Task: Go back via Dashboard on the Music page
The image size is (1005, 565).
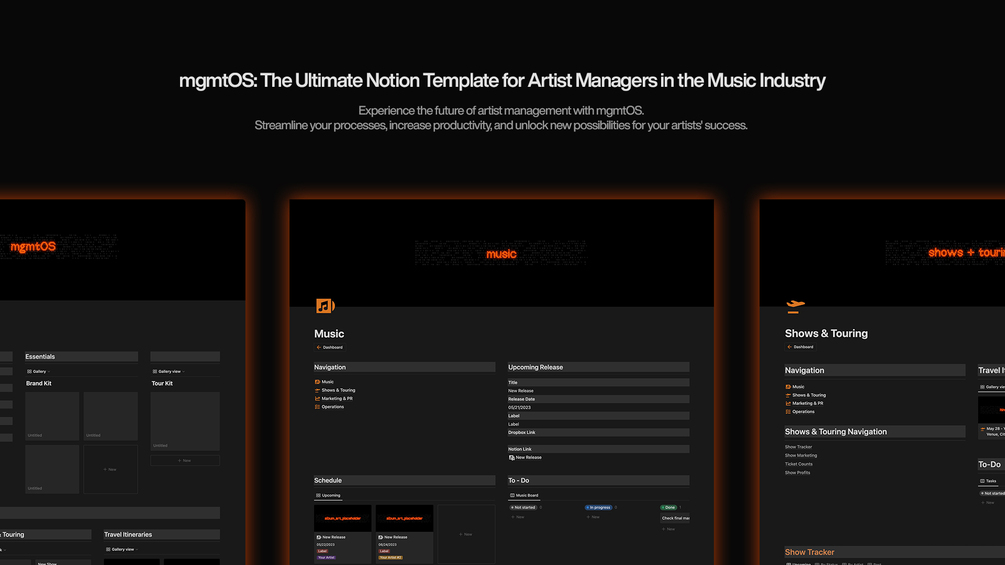Action: click(x=329, y=347)
